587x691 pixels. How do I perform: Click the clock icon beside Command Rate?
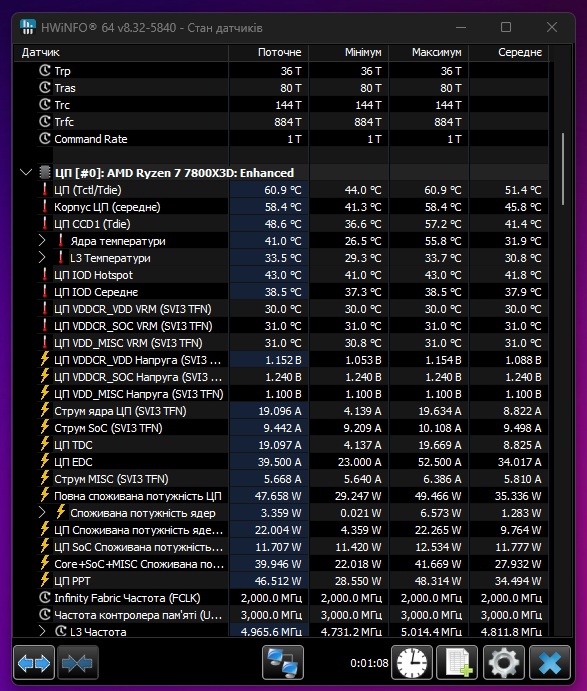tap(45, 138)
